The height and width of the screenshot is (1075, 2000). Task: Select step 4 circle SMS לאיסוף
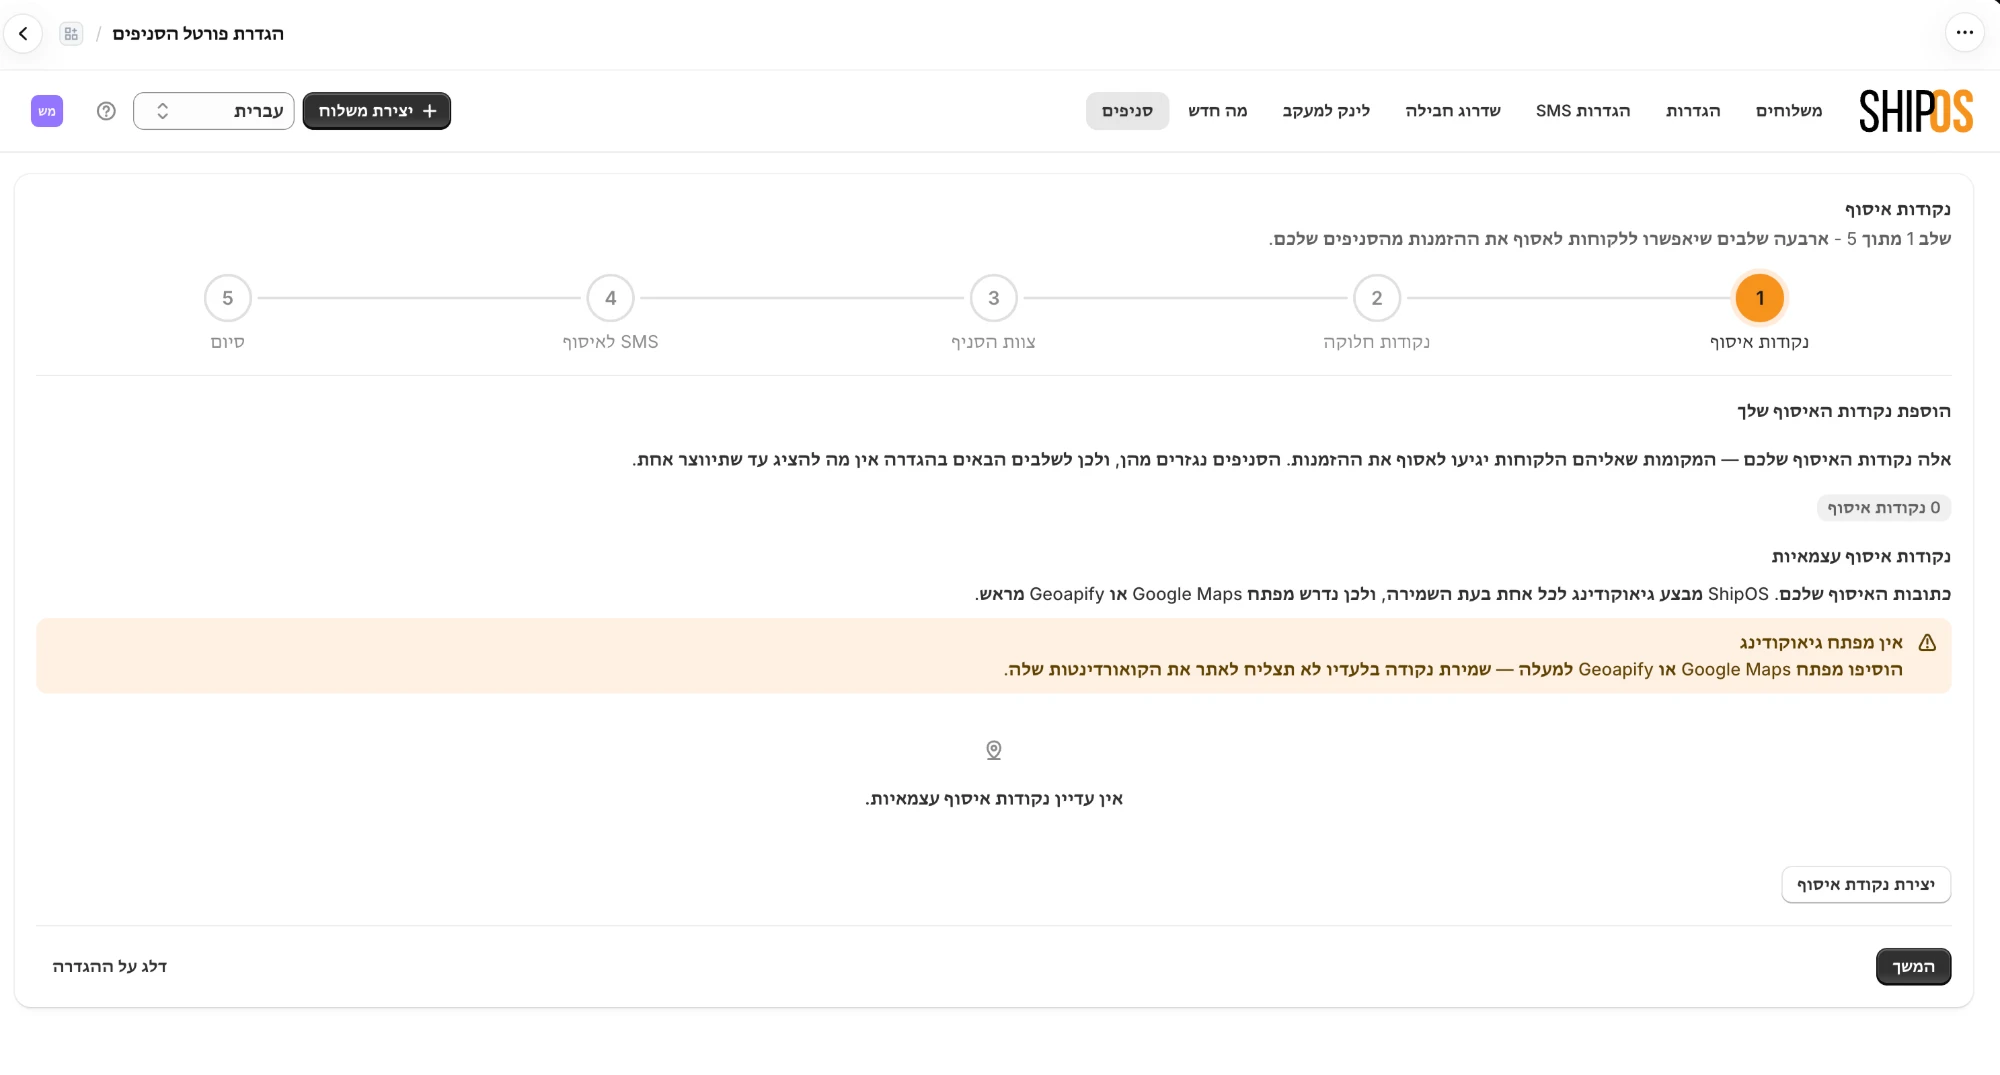pyautogui.click(x=611, y=298)
